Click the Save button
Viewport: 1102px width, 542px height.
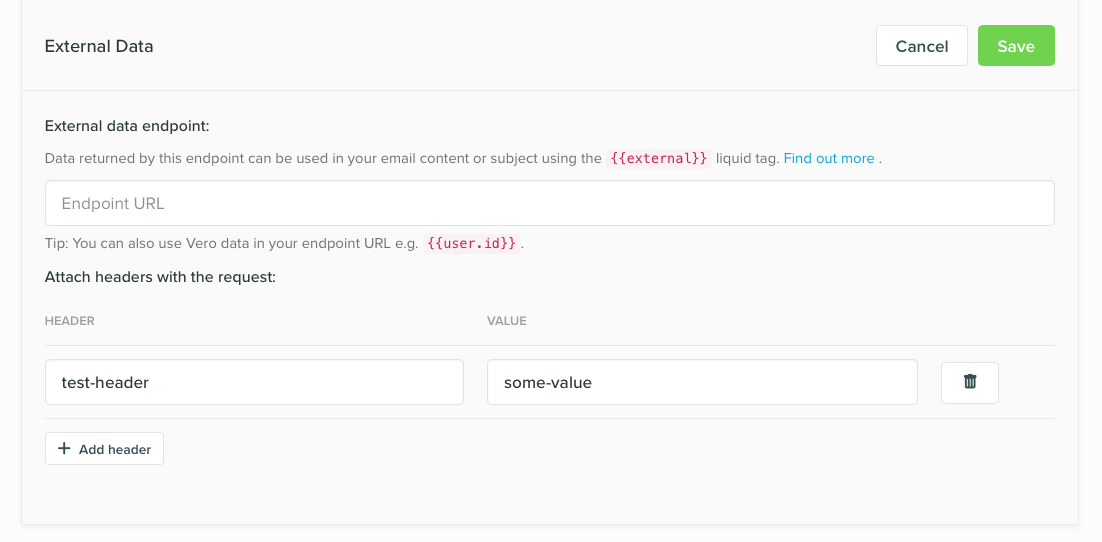point(1016,46)
